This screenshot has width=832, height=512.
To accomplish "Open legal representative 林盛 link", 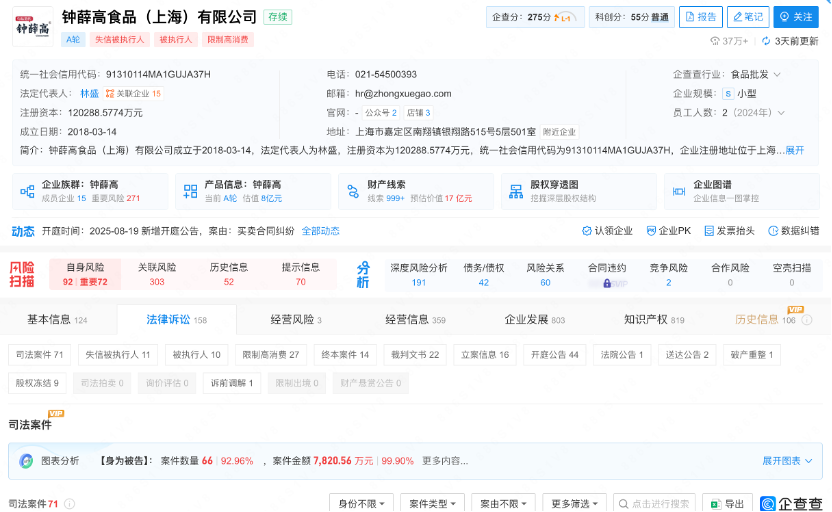I will [x=90, y=93].
